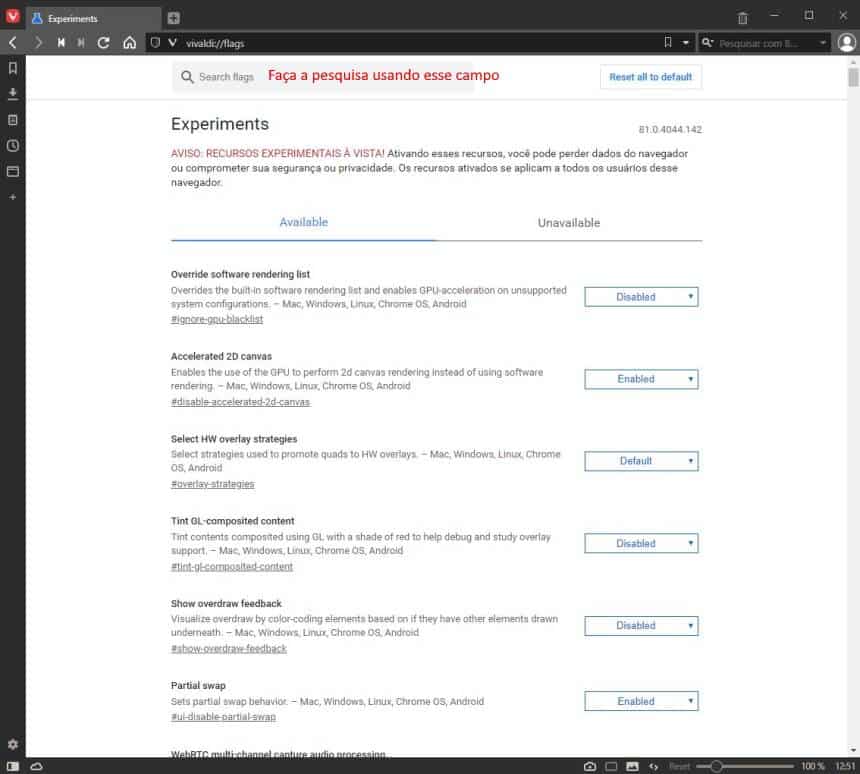The width and height of the screenshot is (860, 774).
Task: Click the #ignore-gpu-blacklist link
Action: pyautogui.click(x=217, y=319)
